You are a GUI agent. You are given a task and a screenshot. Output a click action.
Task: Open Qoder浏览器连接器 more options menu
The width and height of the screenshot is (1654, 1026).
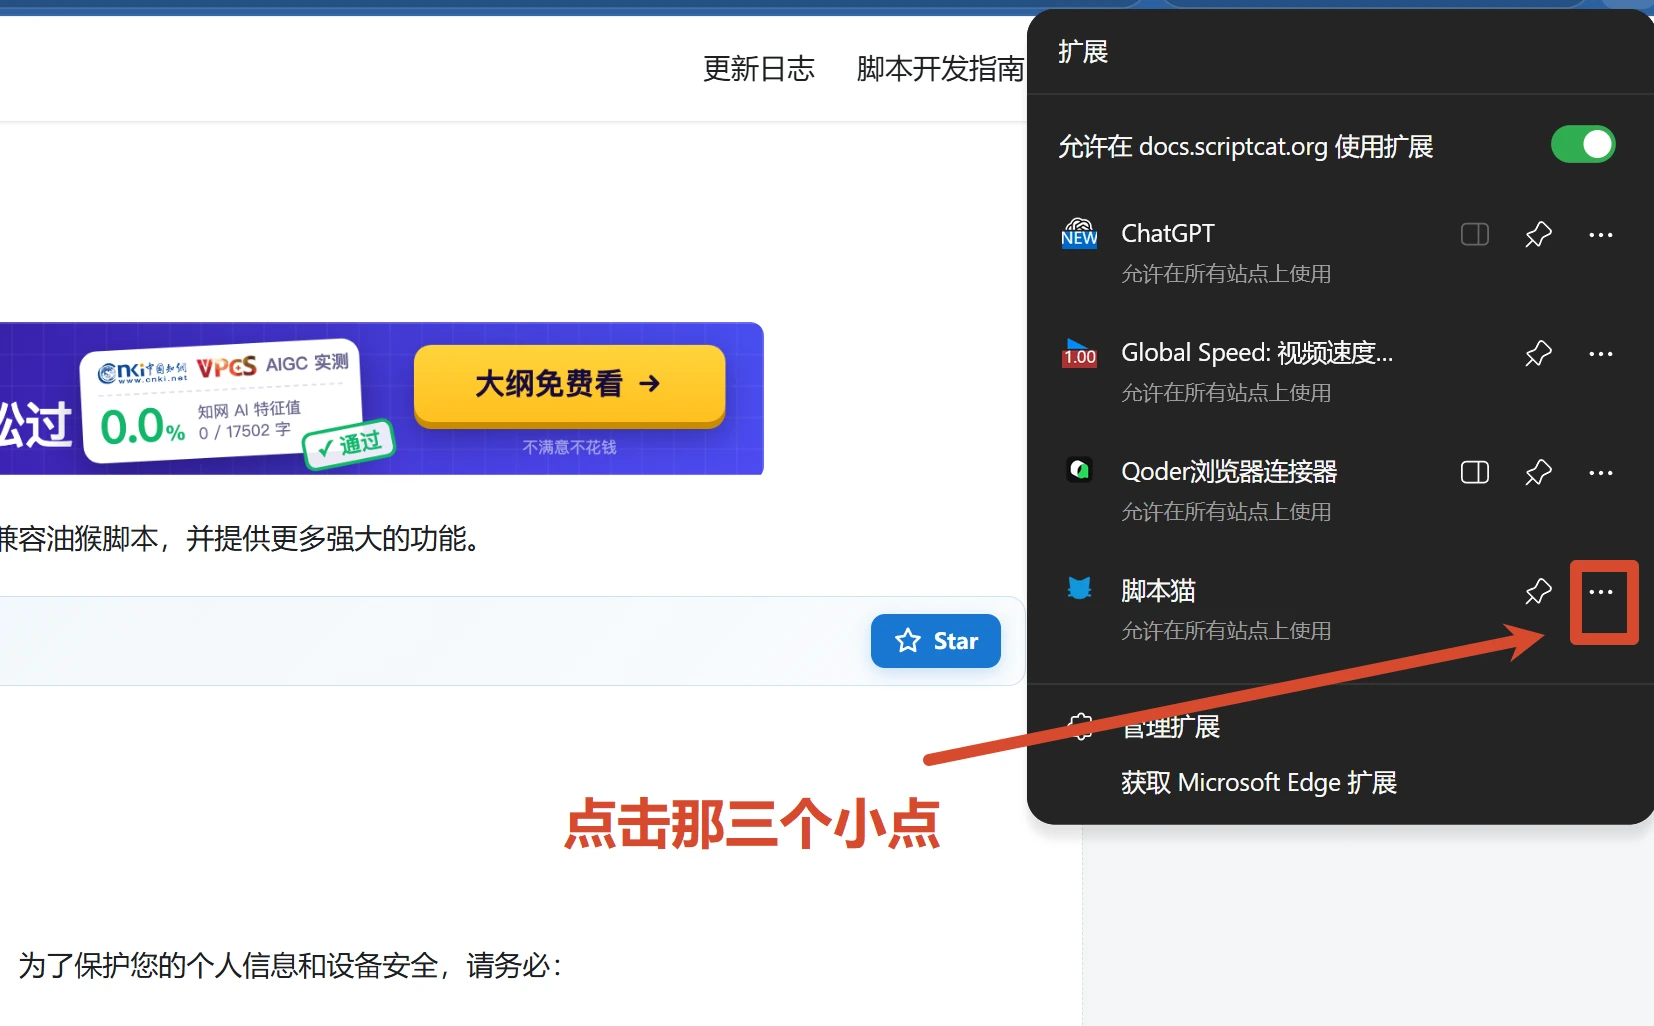1600,473
